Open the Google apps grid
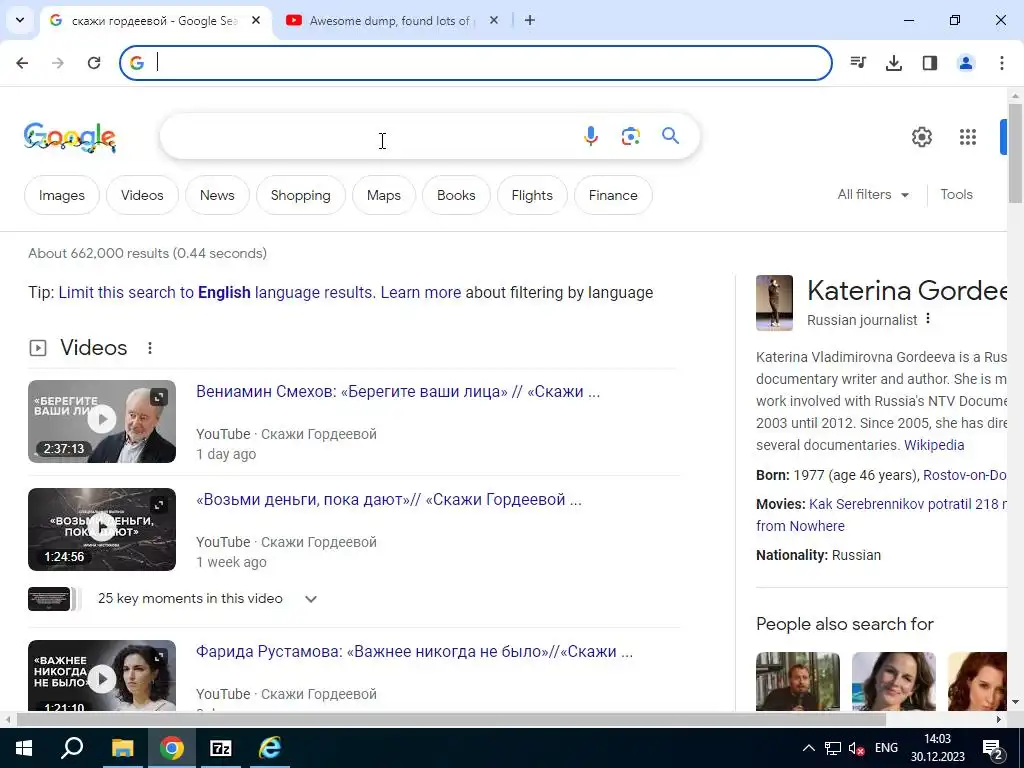Screen dimensions: 1024x768 pos(968,137)
